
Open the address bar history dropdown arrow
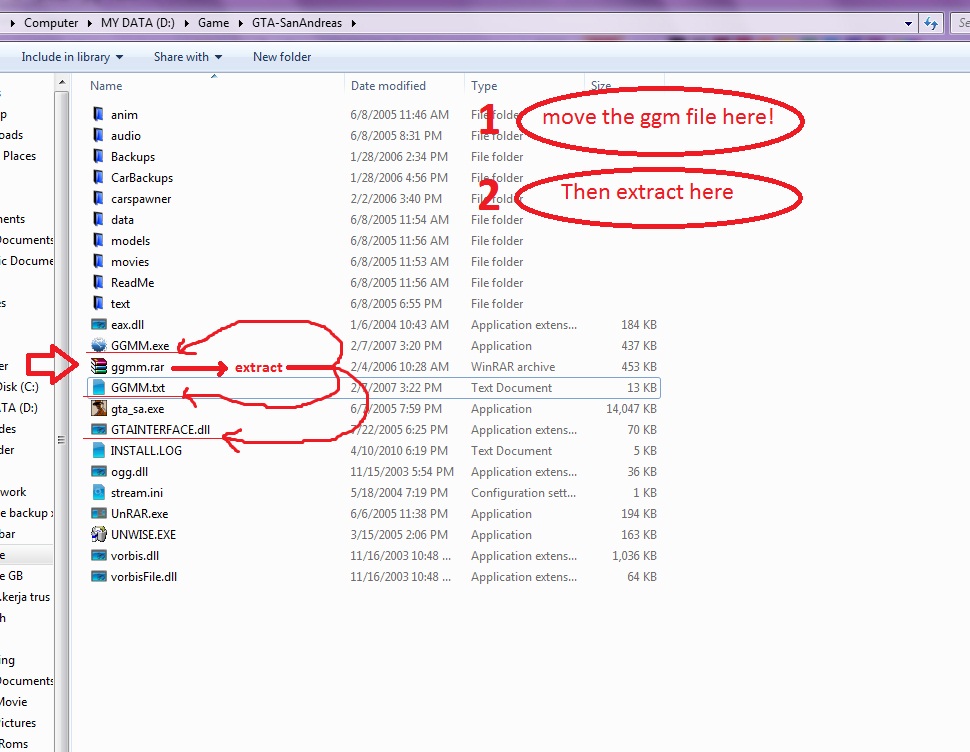click(x=908, y=22)
